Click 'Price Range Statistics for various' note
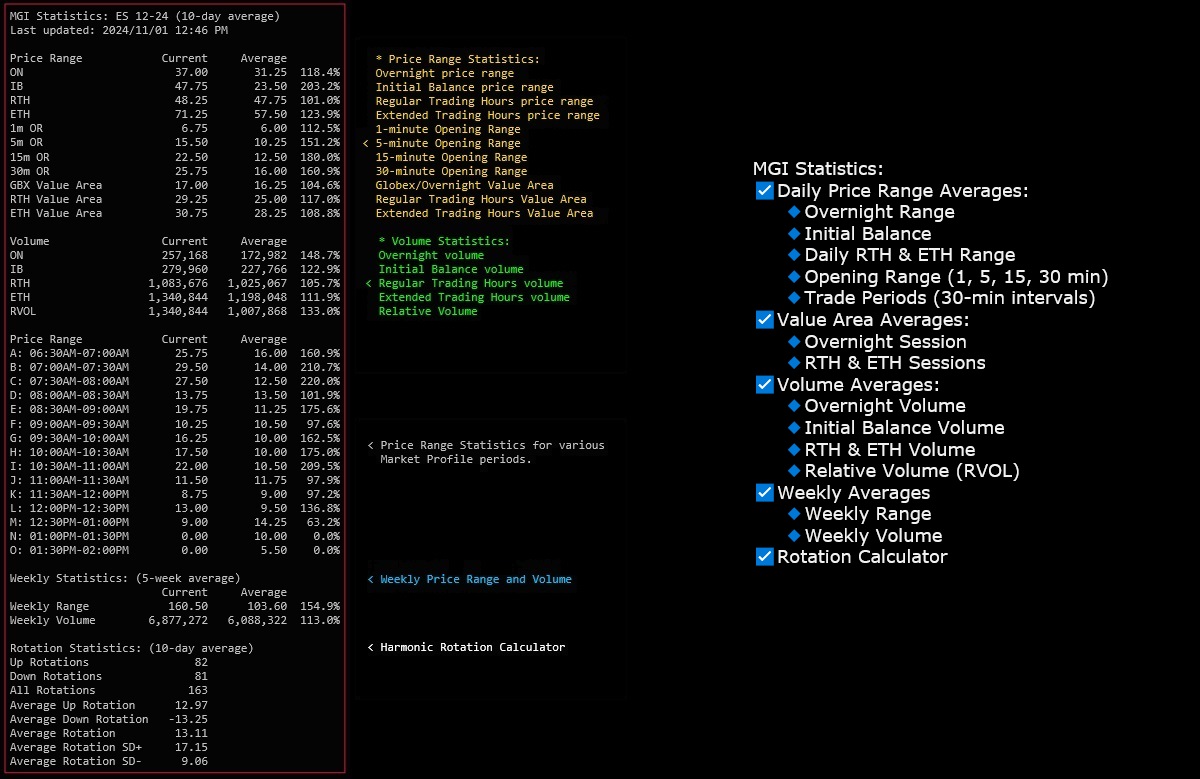 [x=492, y=445]
